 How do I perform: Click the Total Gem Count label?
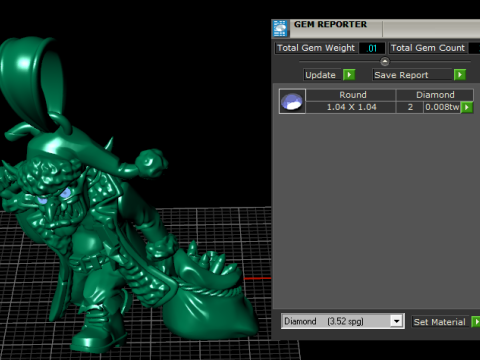(428, 48)
